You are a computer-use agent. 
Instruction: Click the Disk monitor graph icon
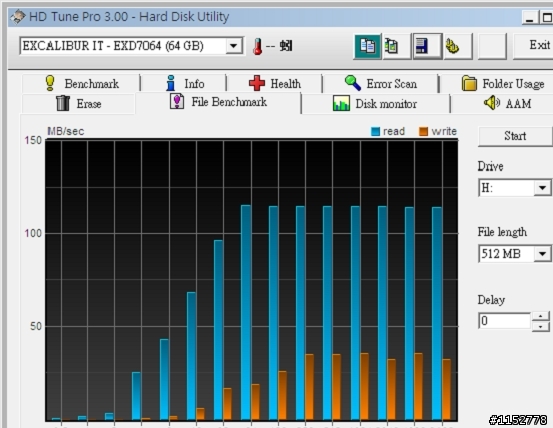point(341,103)
